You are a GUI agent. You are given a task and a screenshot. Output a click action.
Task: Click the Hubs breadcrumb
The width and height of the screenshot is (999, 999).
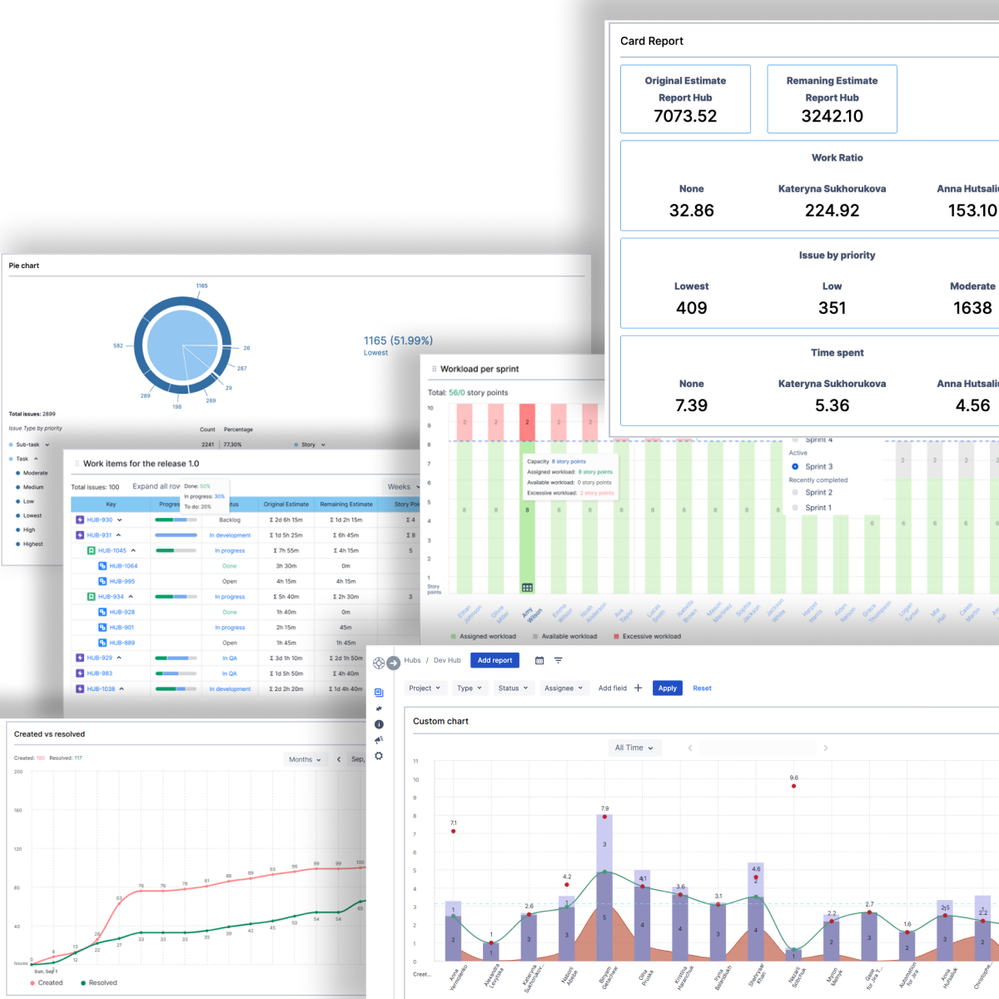point(412,661)
